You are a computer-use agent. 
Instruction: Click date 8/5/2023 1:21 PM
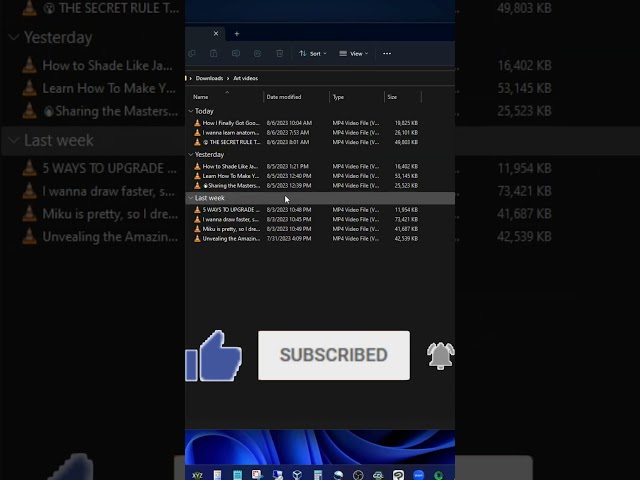click(x=287, y=166)
